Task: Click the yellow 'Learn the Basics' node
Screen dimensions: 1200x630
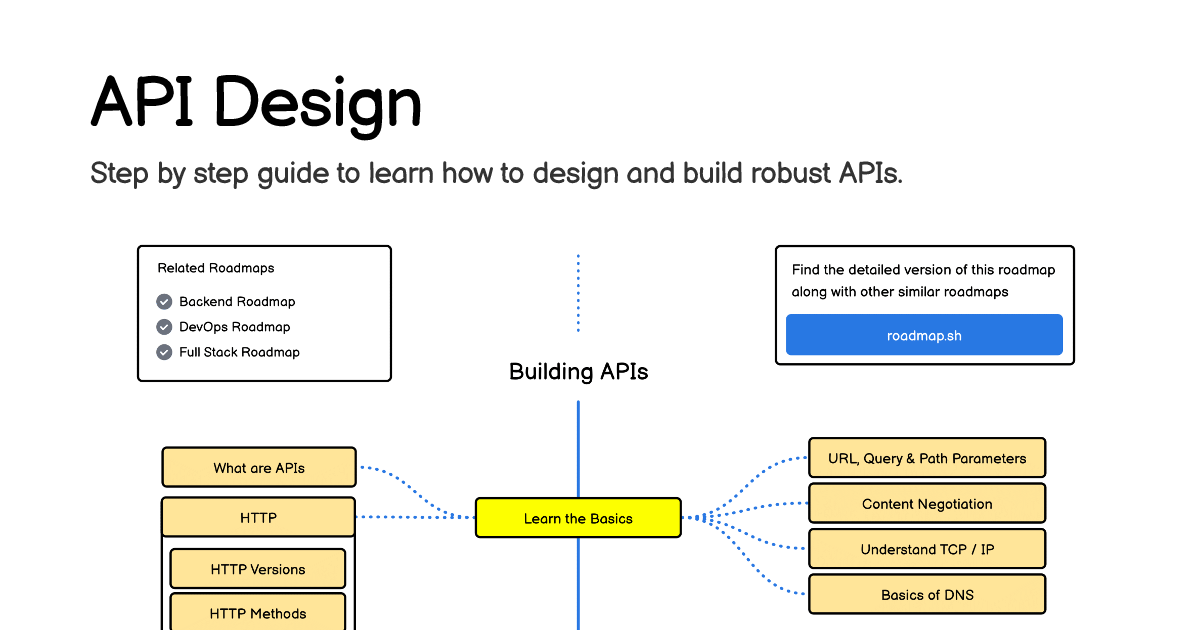Action: tap(578, 517)
